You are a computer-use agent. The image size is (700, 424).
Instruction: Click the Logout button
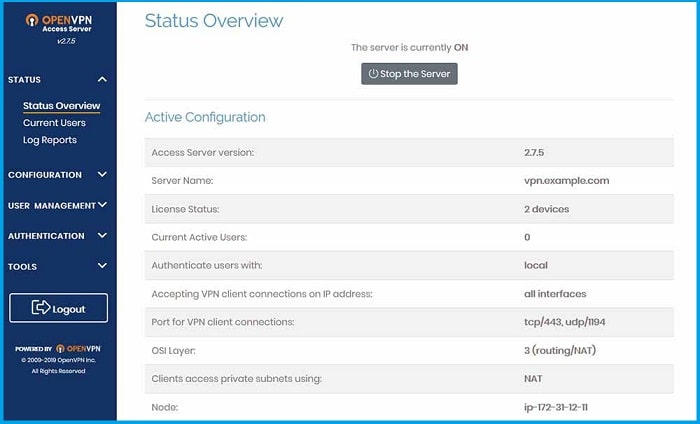[58, 308]
